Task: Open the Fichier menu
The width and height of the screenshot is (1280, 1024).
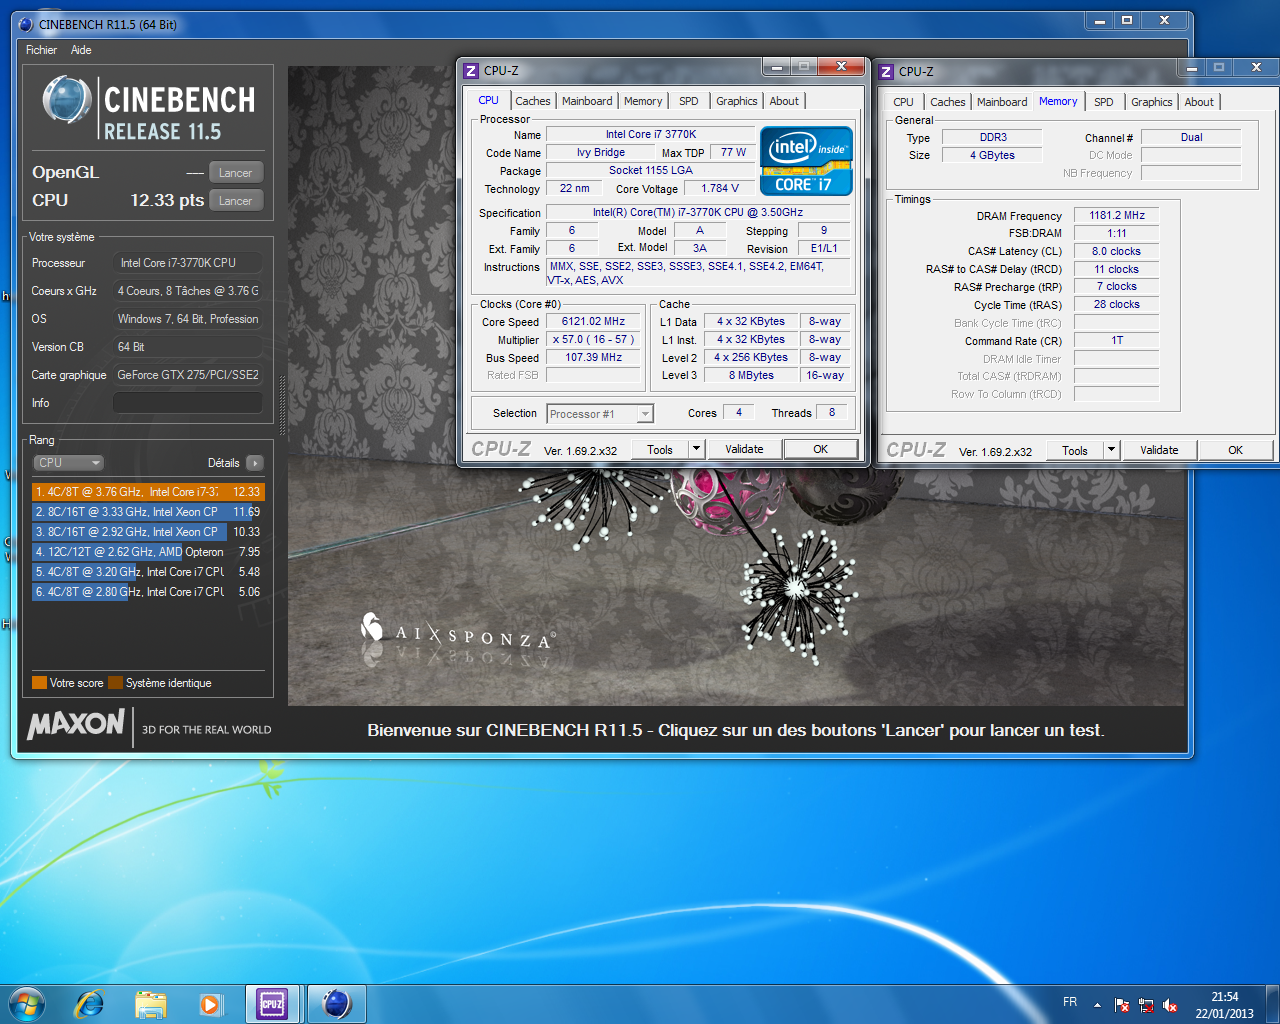Action: (41, 50)
